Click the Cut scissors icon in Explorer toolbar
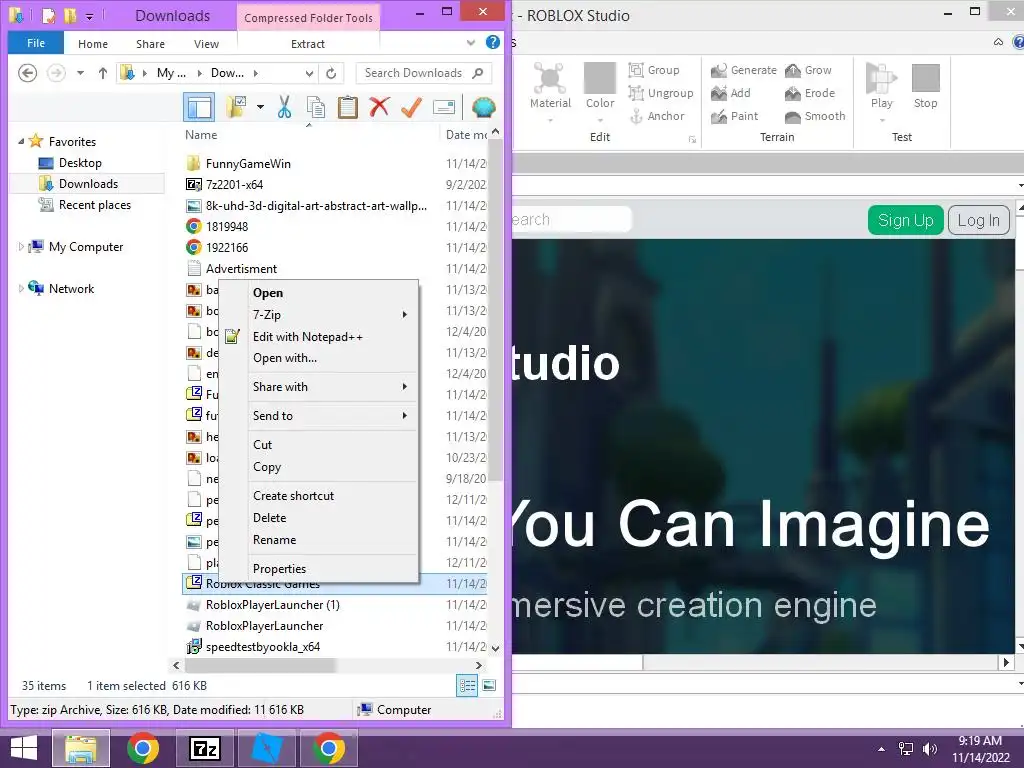1024x768 pixels. click(284, 107)
